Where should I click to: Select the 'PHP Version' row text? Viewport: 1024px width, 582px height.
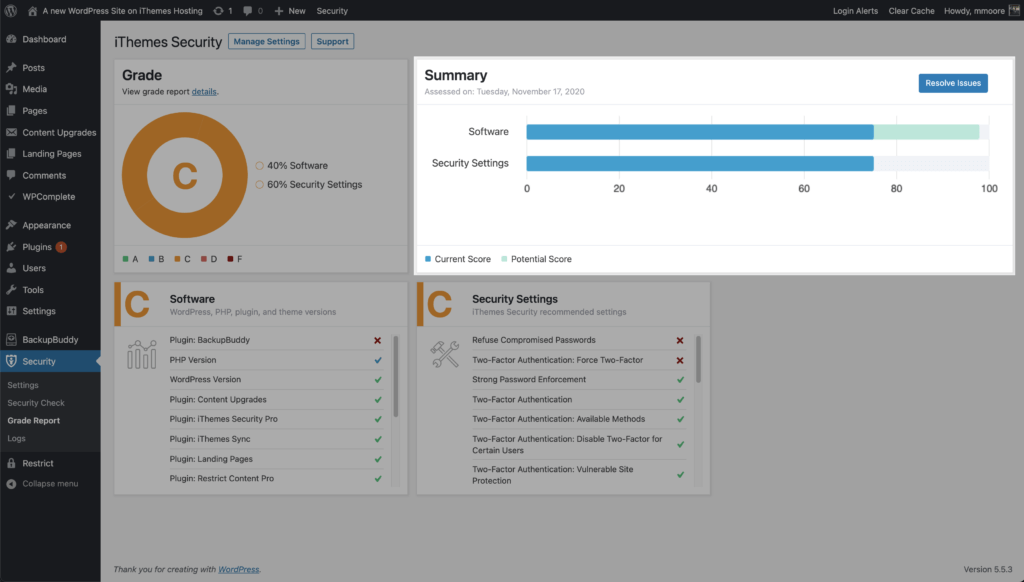193,360
